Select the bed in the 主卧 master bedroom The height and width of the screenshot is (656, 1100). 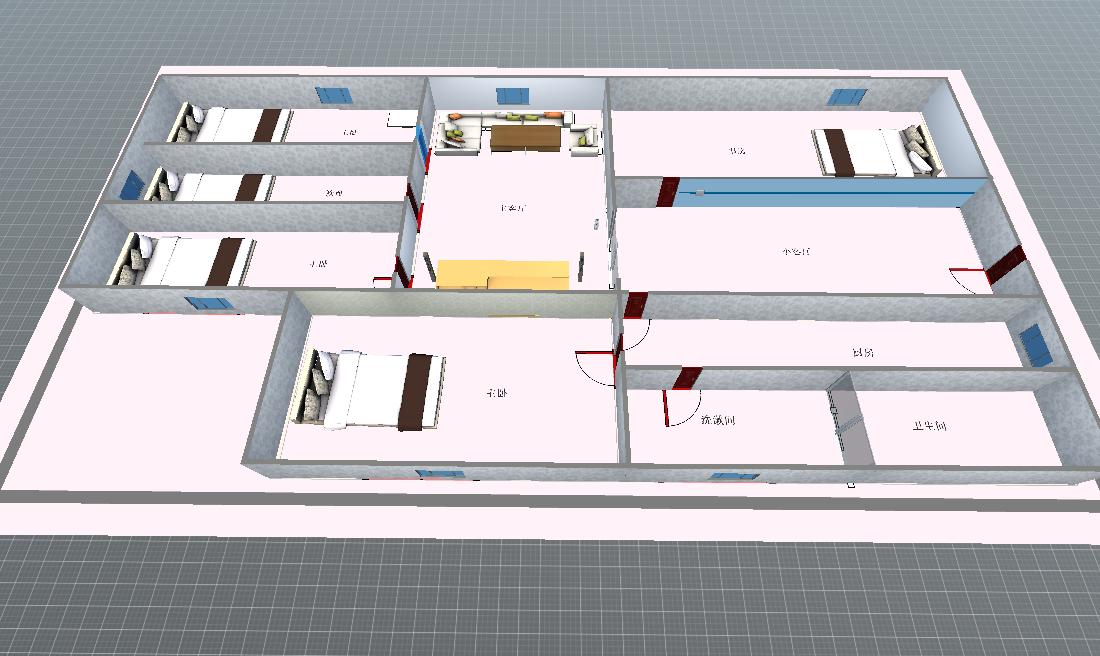tap(372, 390)
